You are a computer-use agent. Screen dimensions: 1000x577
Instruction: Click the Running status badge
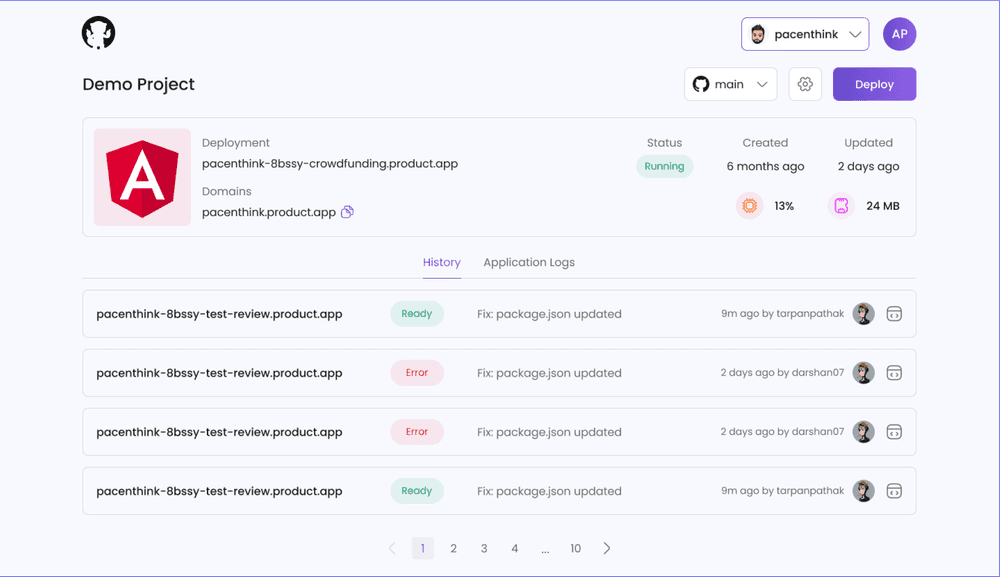pos(664,166)
